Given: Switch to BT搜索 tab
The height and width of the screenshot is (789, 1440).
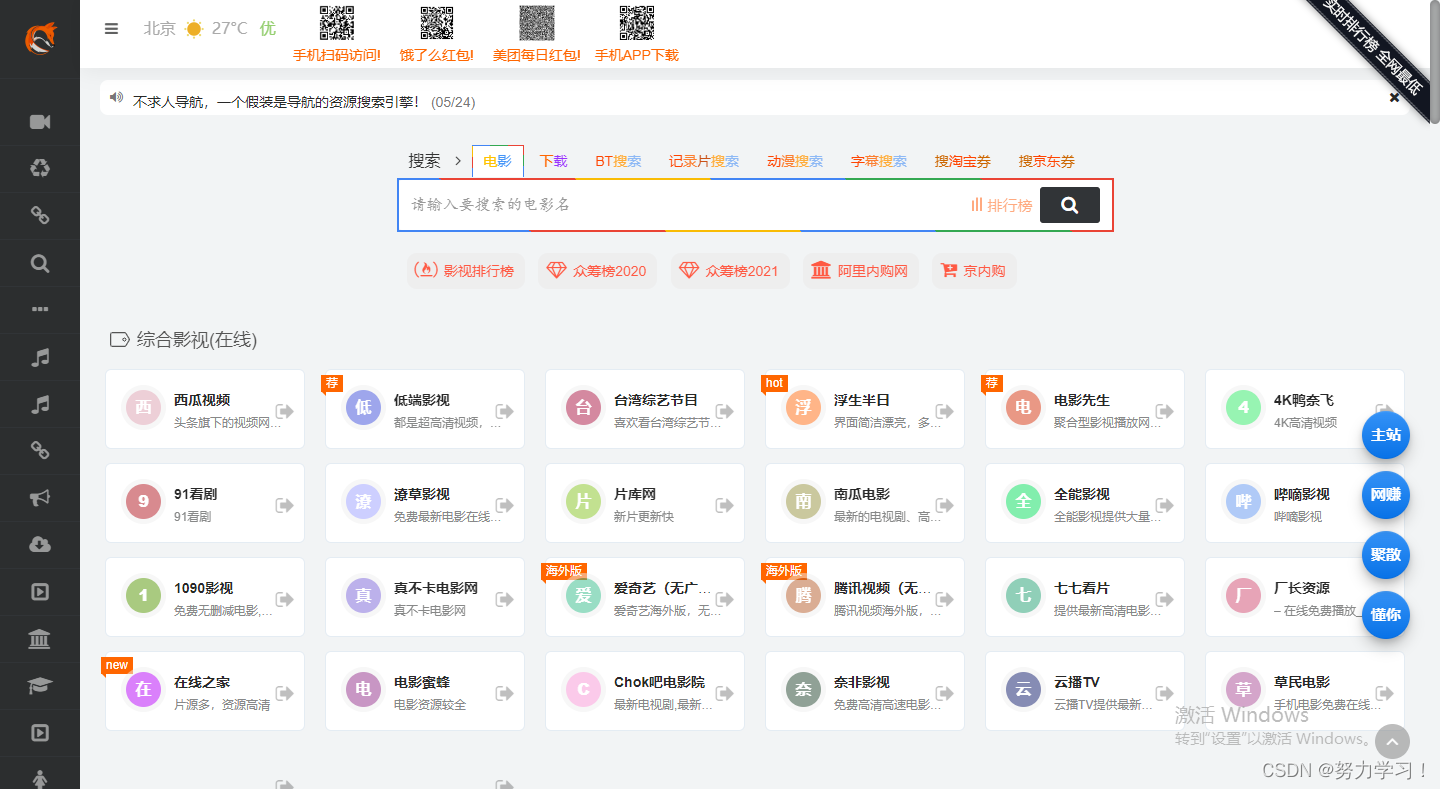Looking at the screenshot, I should tap(618, 161).
